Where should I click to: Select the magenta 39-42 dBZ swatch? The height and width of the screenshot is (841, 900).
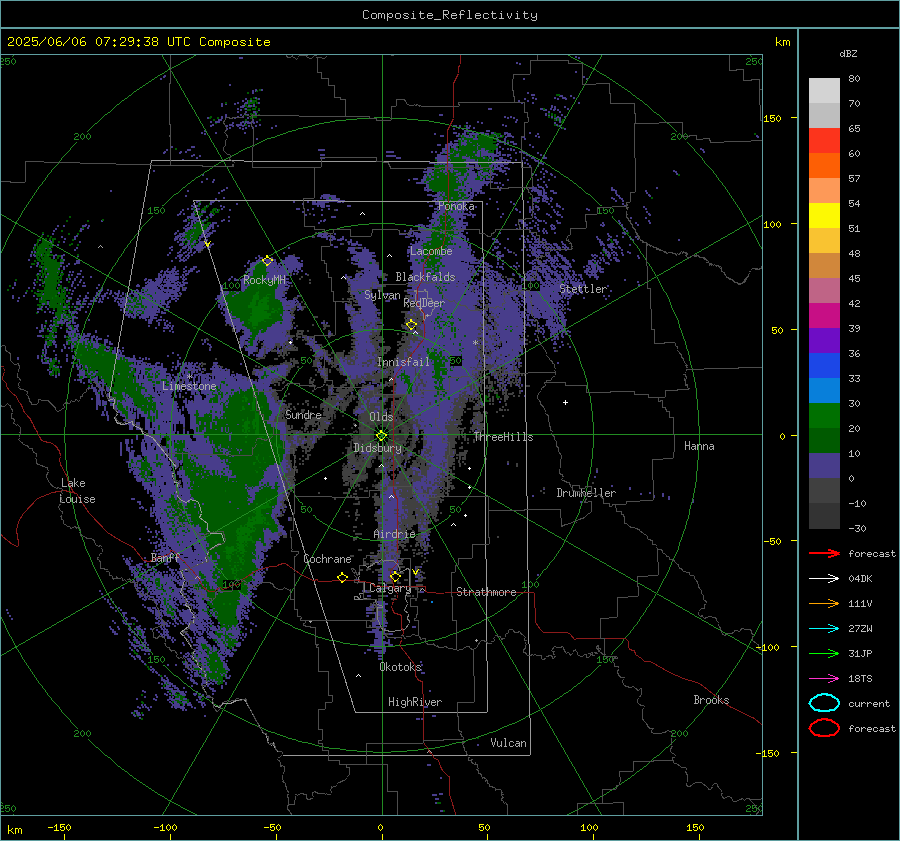[824, 315]
